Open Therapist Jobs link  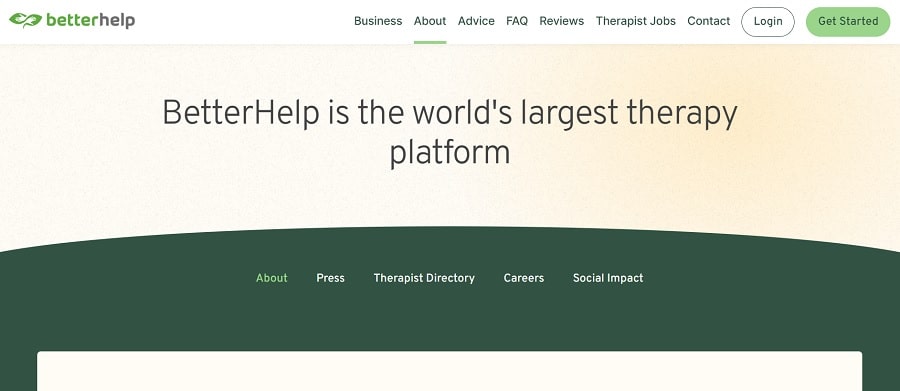point(635,21)
